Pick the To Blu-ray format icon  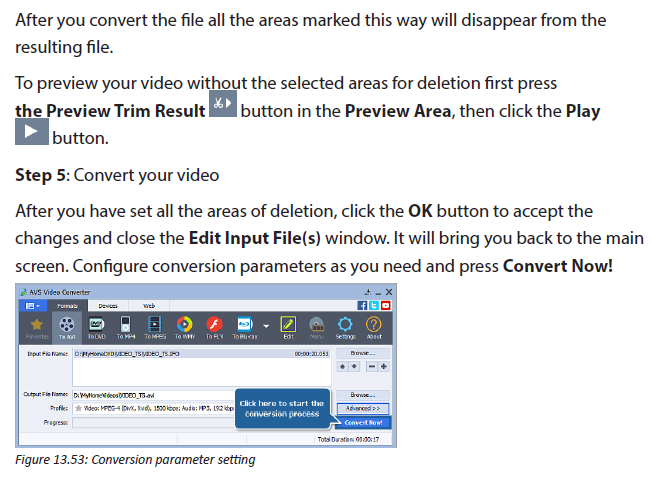(x=245, y=328)
